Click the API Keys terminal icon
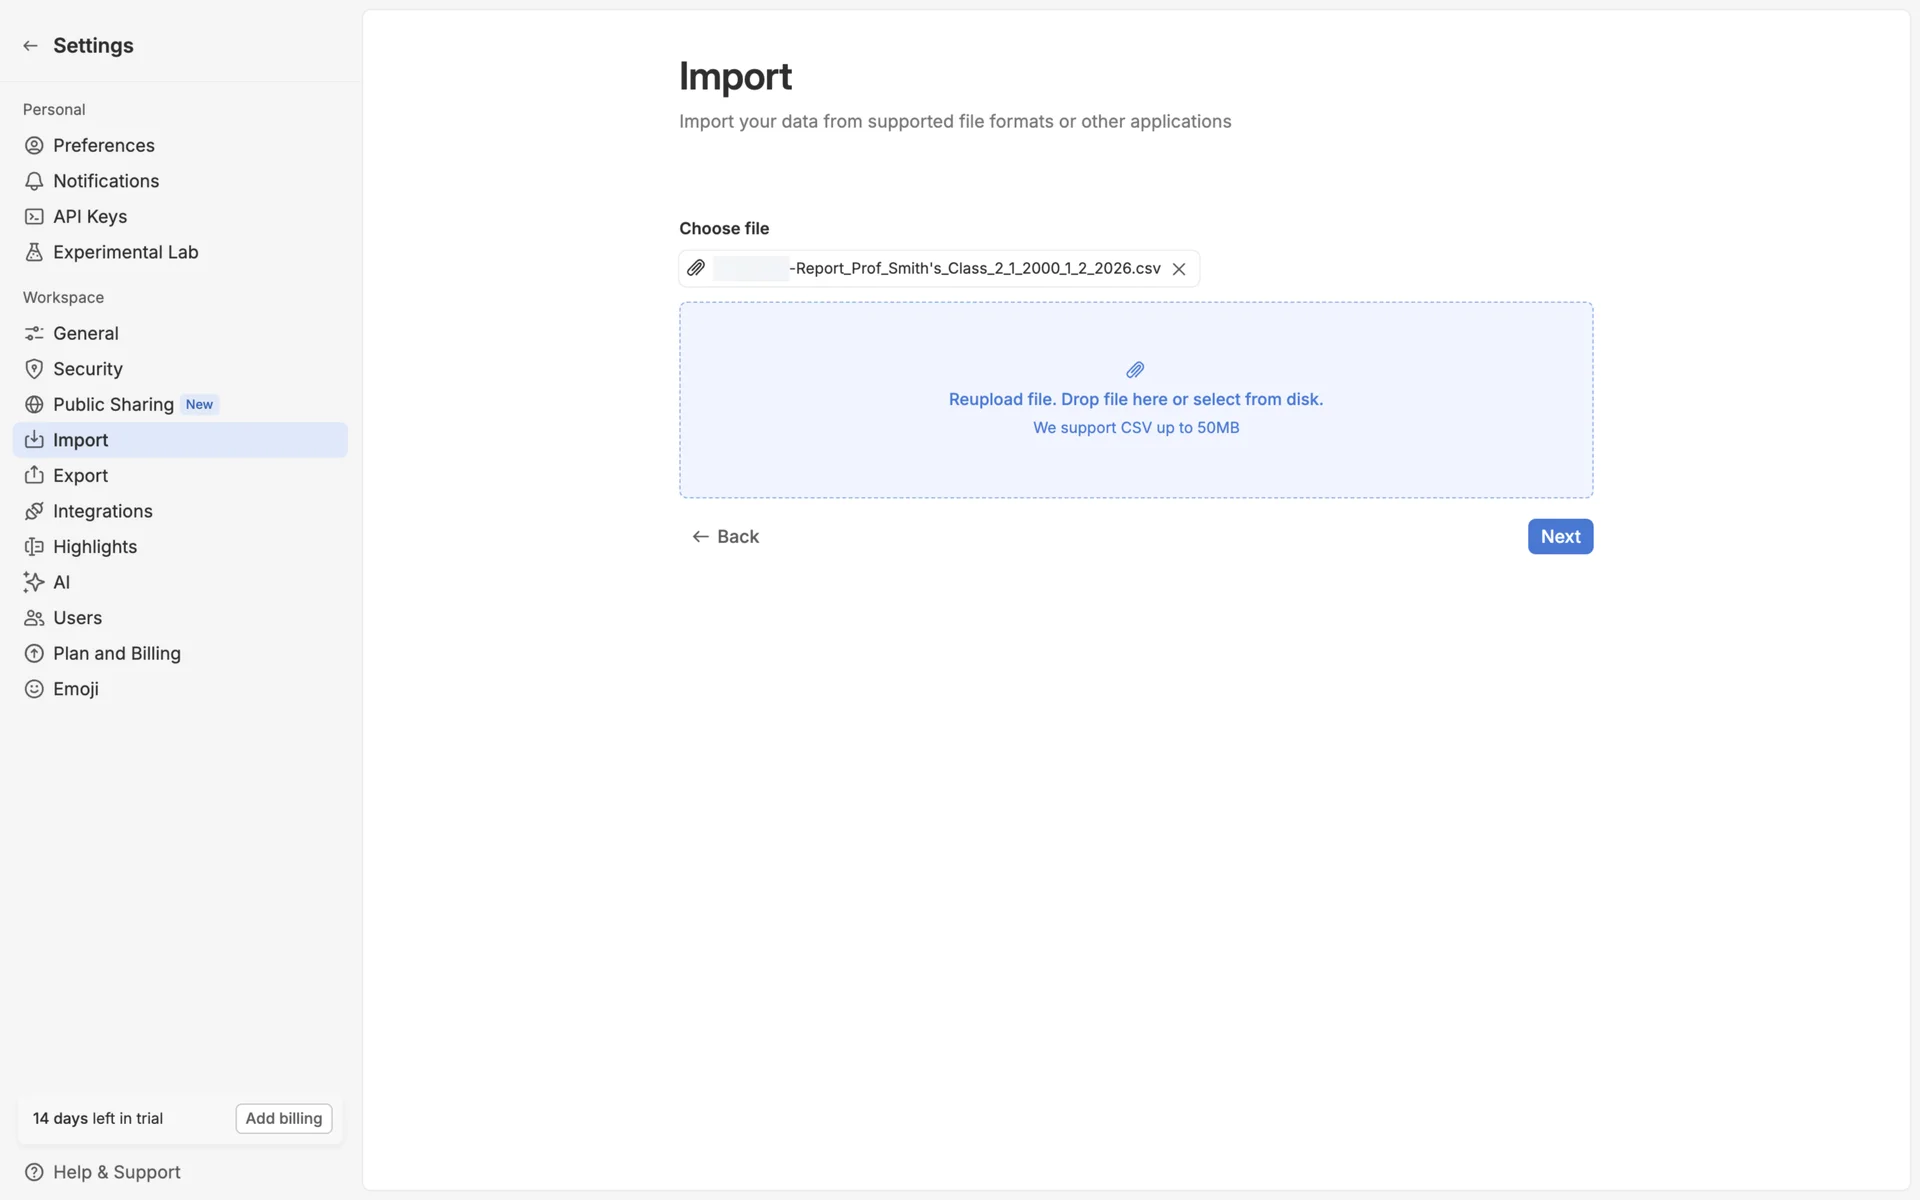Image resolution: width=1920 pixels, height=1200 pixels. [x=34, y=217]
